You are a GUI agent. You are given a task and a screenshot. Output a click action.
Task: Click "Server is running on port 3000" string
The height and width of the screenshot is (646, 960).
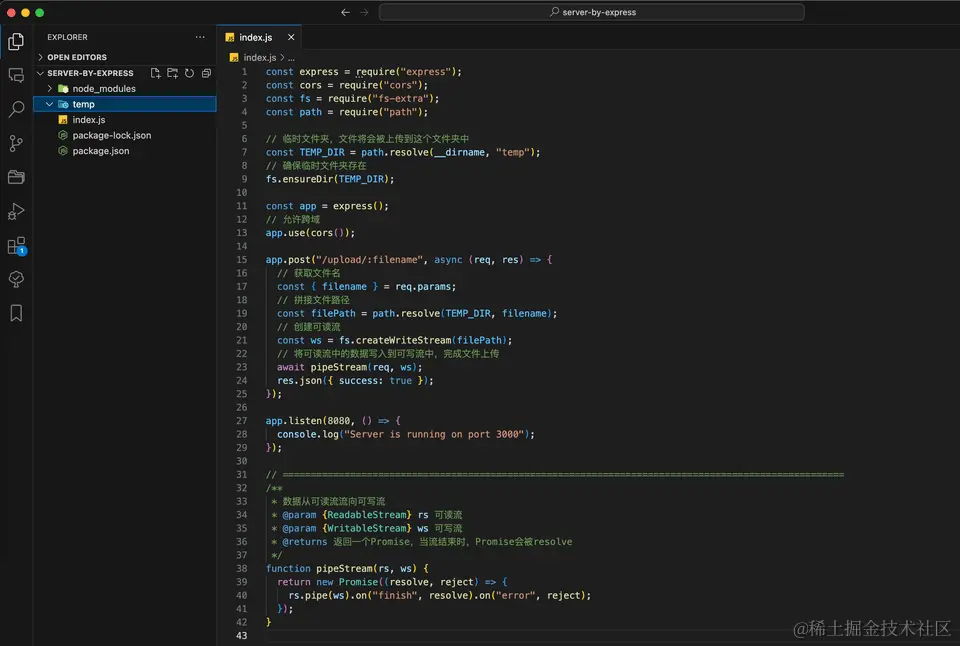(433, 434)
